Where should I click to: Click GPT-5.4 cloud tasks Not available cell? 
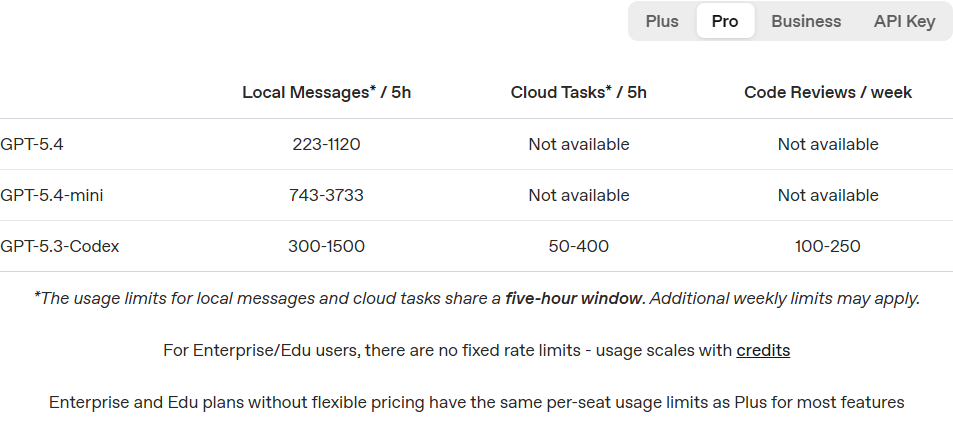tap(579, 144)
